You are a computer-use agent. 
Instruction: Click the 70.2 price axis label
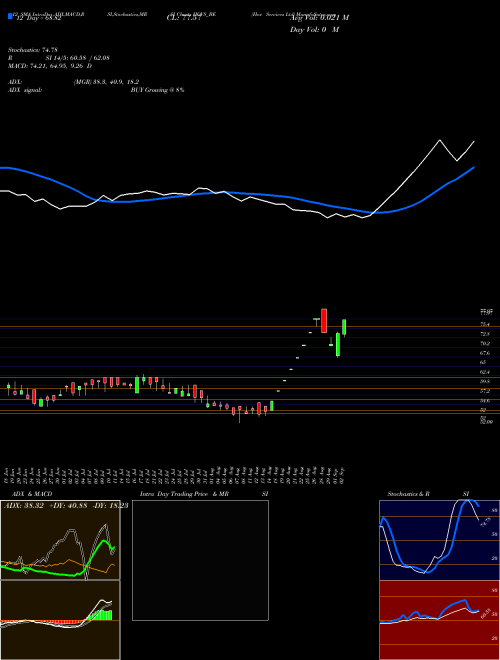485,343
